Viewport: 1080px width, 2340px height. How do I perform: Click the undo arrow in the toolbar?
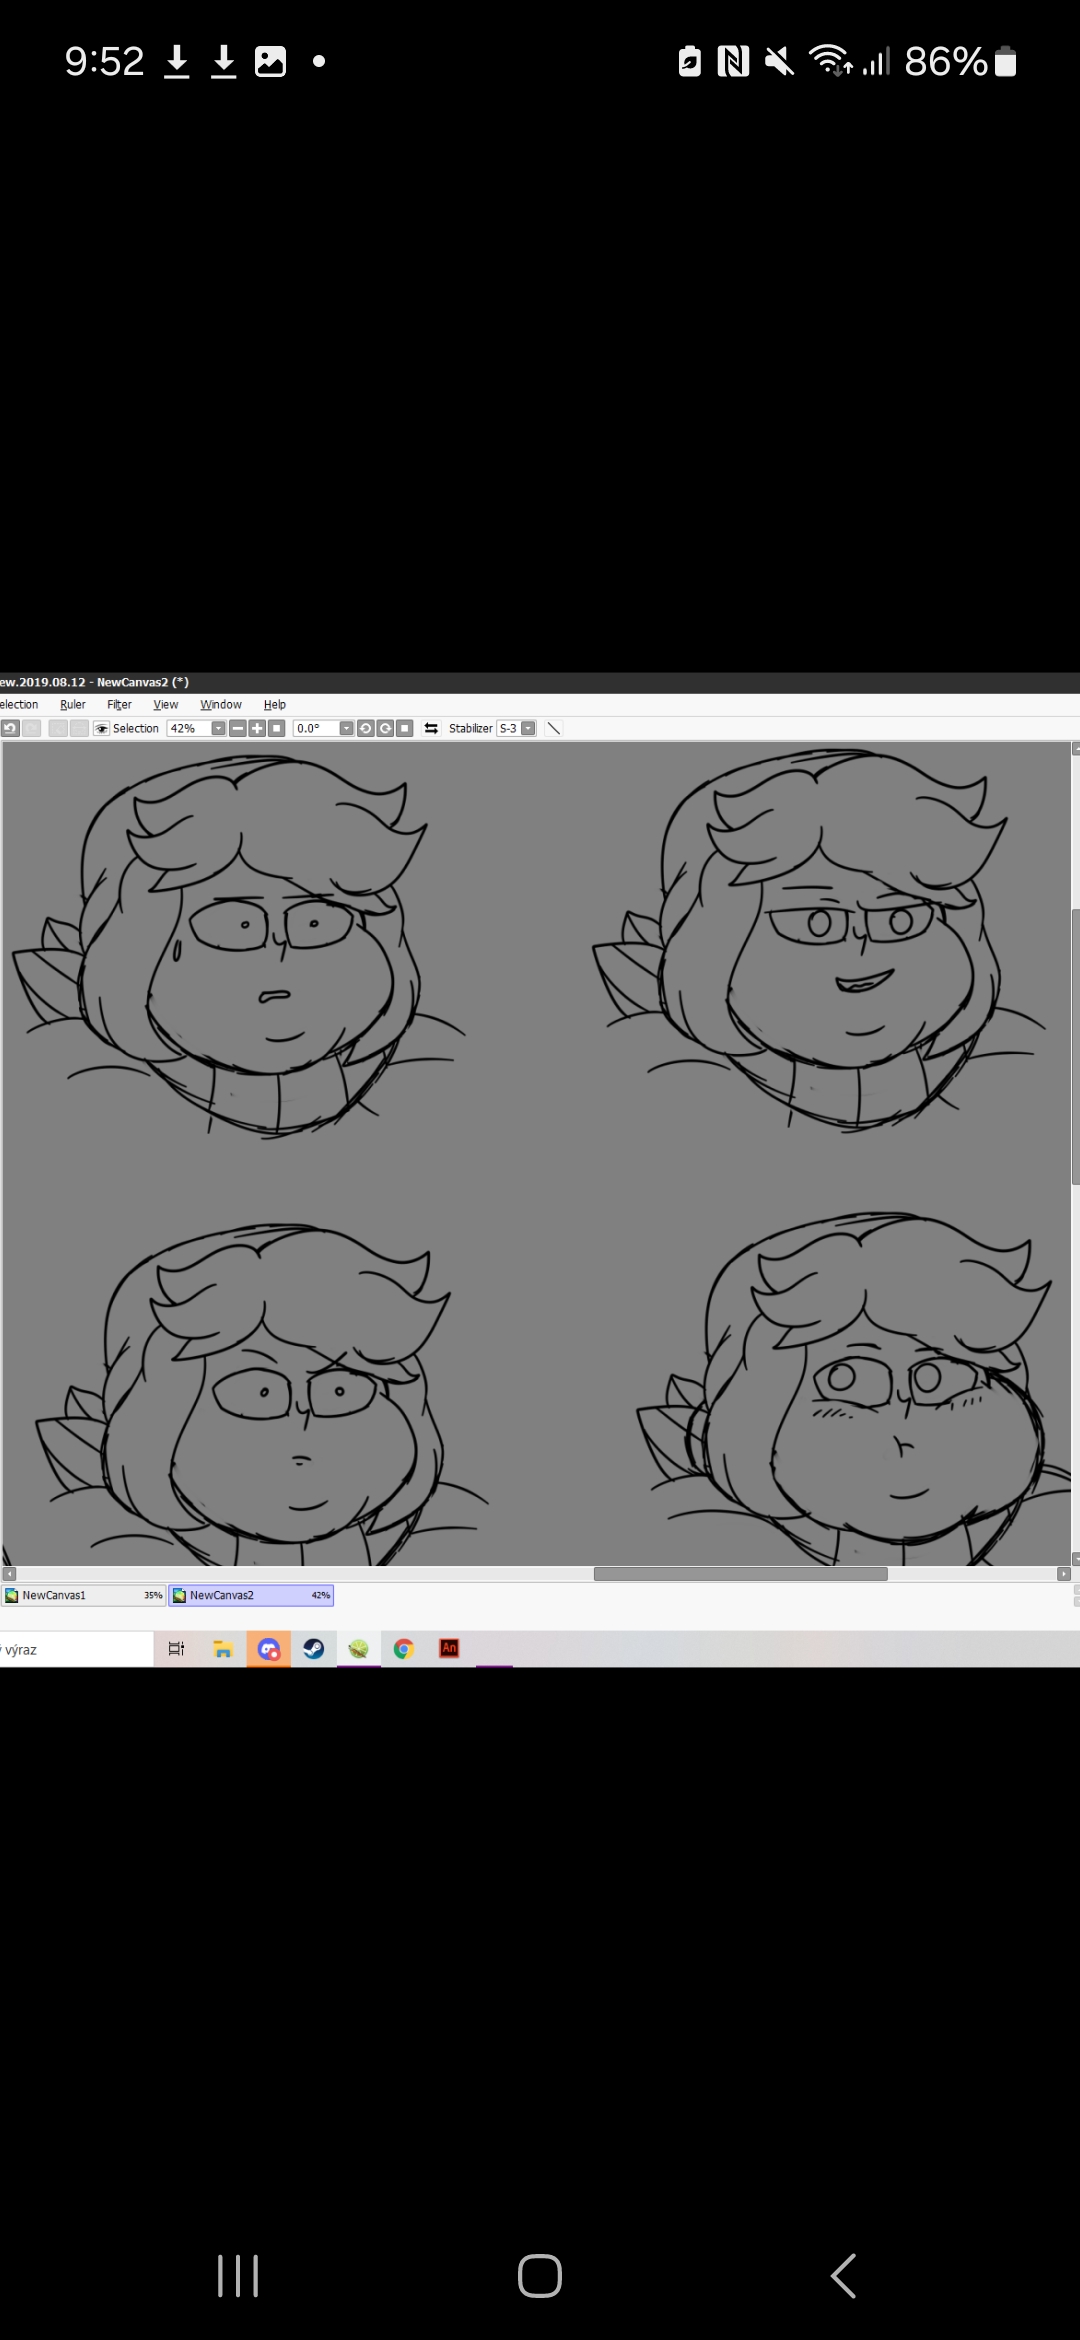pyautogui.click(x=10, y=728)
